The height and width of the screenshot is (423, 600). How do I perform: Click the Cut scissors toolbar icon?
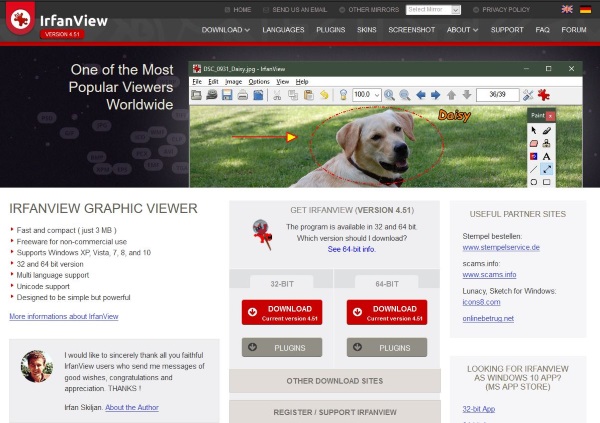(x=277, y=95)
